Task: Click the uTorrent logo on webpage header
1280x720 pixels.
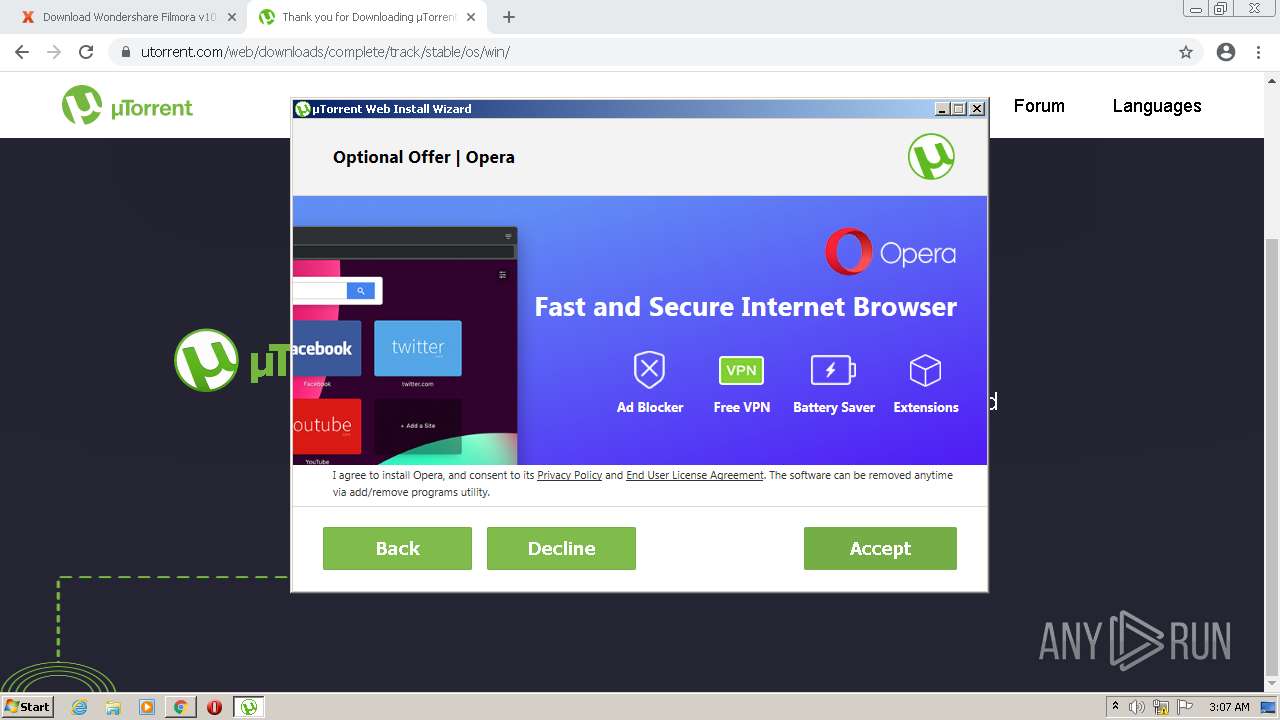Action: [127, 106]
